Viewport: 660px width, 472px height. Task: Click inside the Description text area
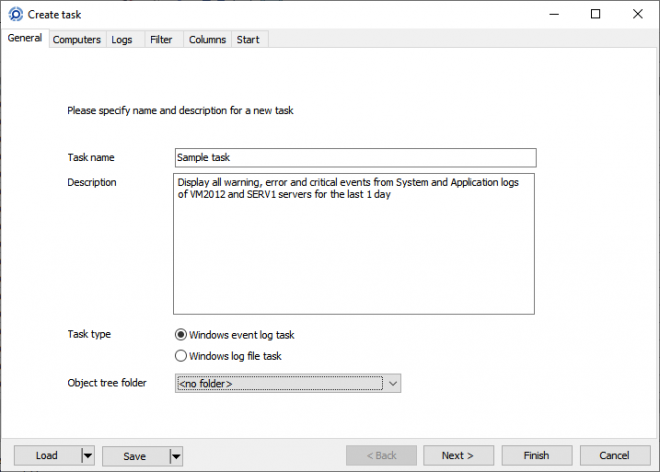pyautogui.click(x=354, y=244)
